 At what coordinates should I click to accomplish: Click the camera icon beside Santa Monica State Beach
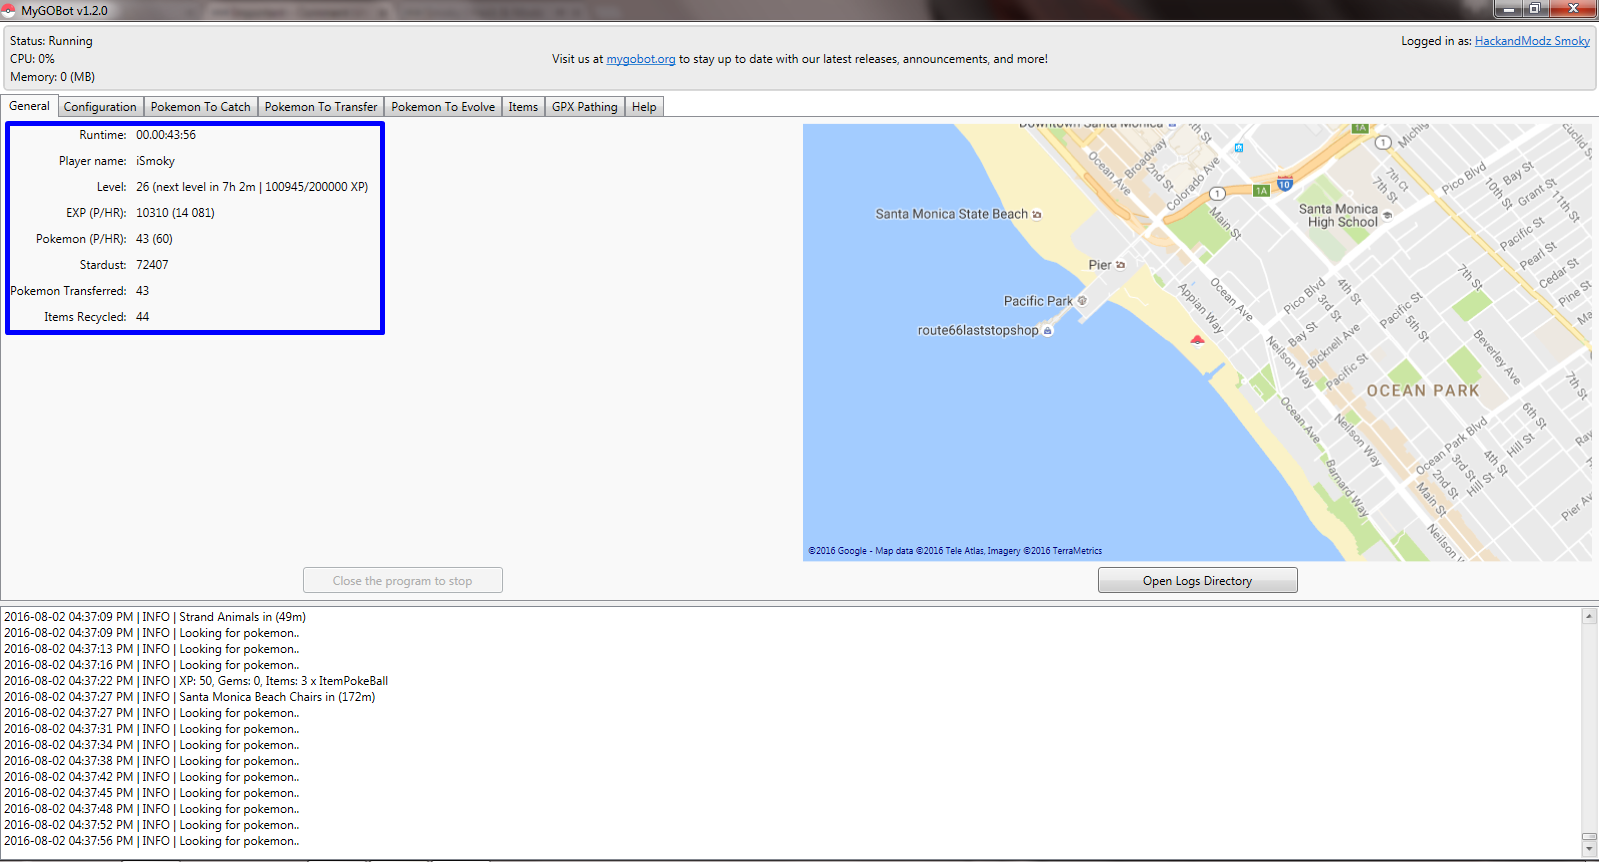(1037, 214)
